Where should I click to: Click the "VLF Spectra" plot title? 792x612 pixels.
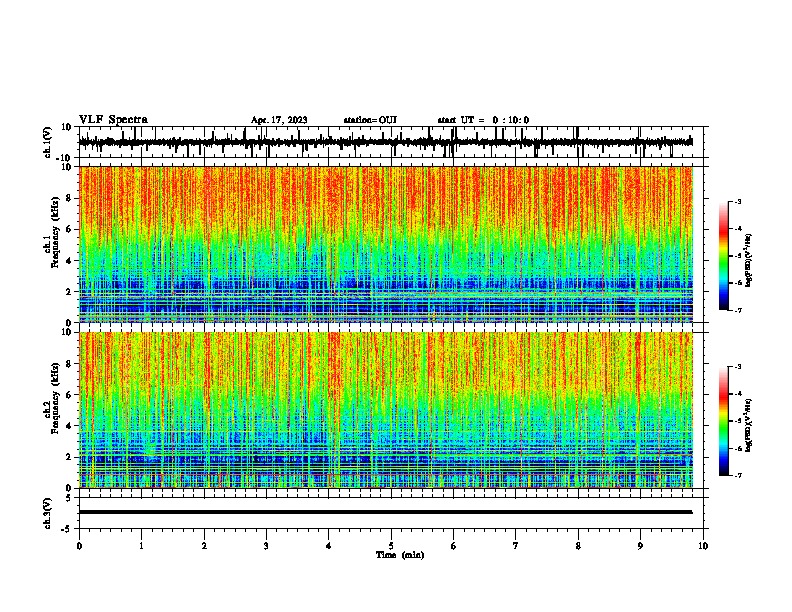point(113,120)
